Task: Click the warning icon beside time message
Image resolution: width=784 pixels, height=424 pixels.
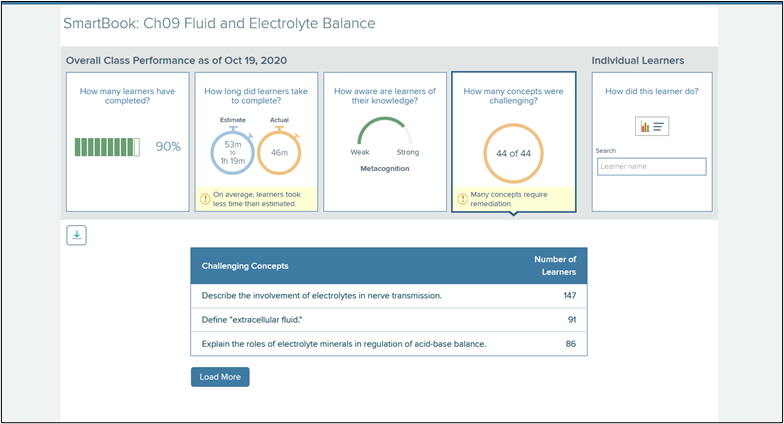Action: pos(205,199)
